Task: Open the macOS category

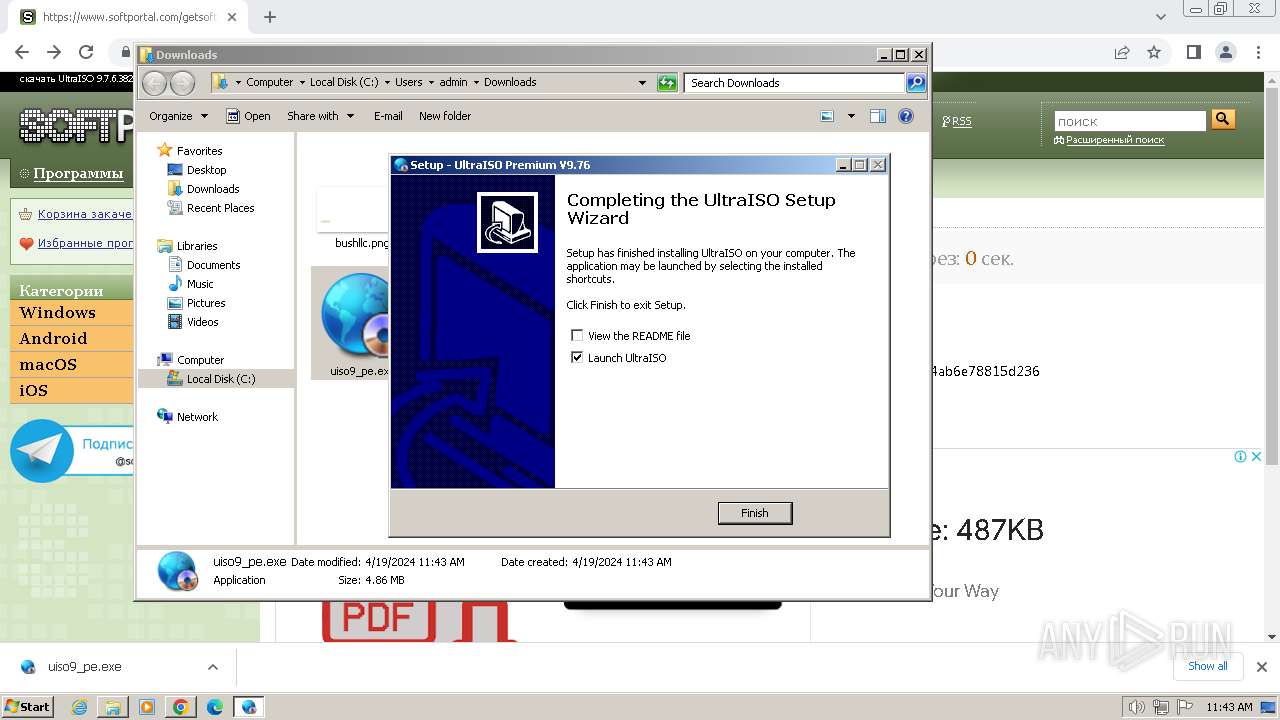Action: click(x=71, y=365)
